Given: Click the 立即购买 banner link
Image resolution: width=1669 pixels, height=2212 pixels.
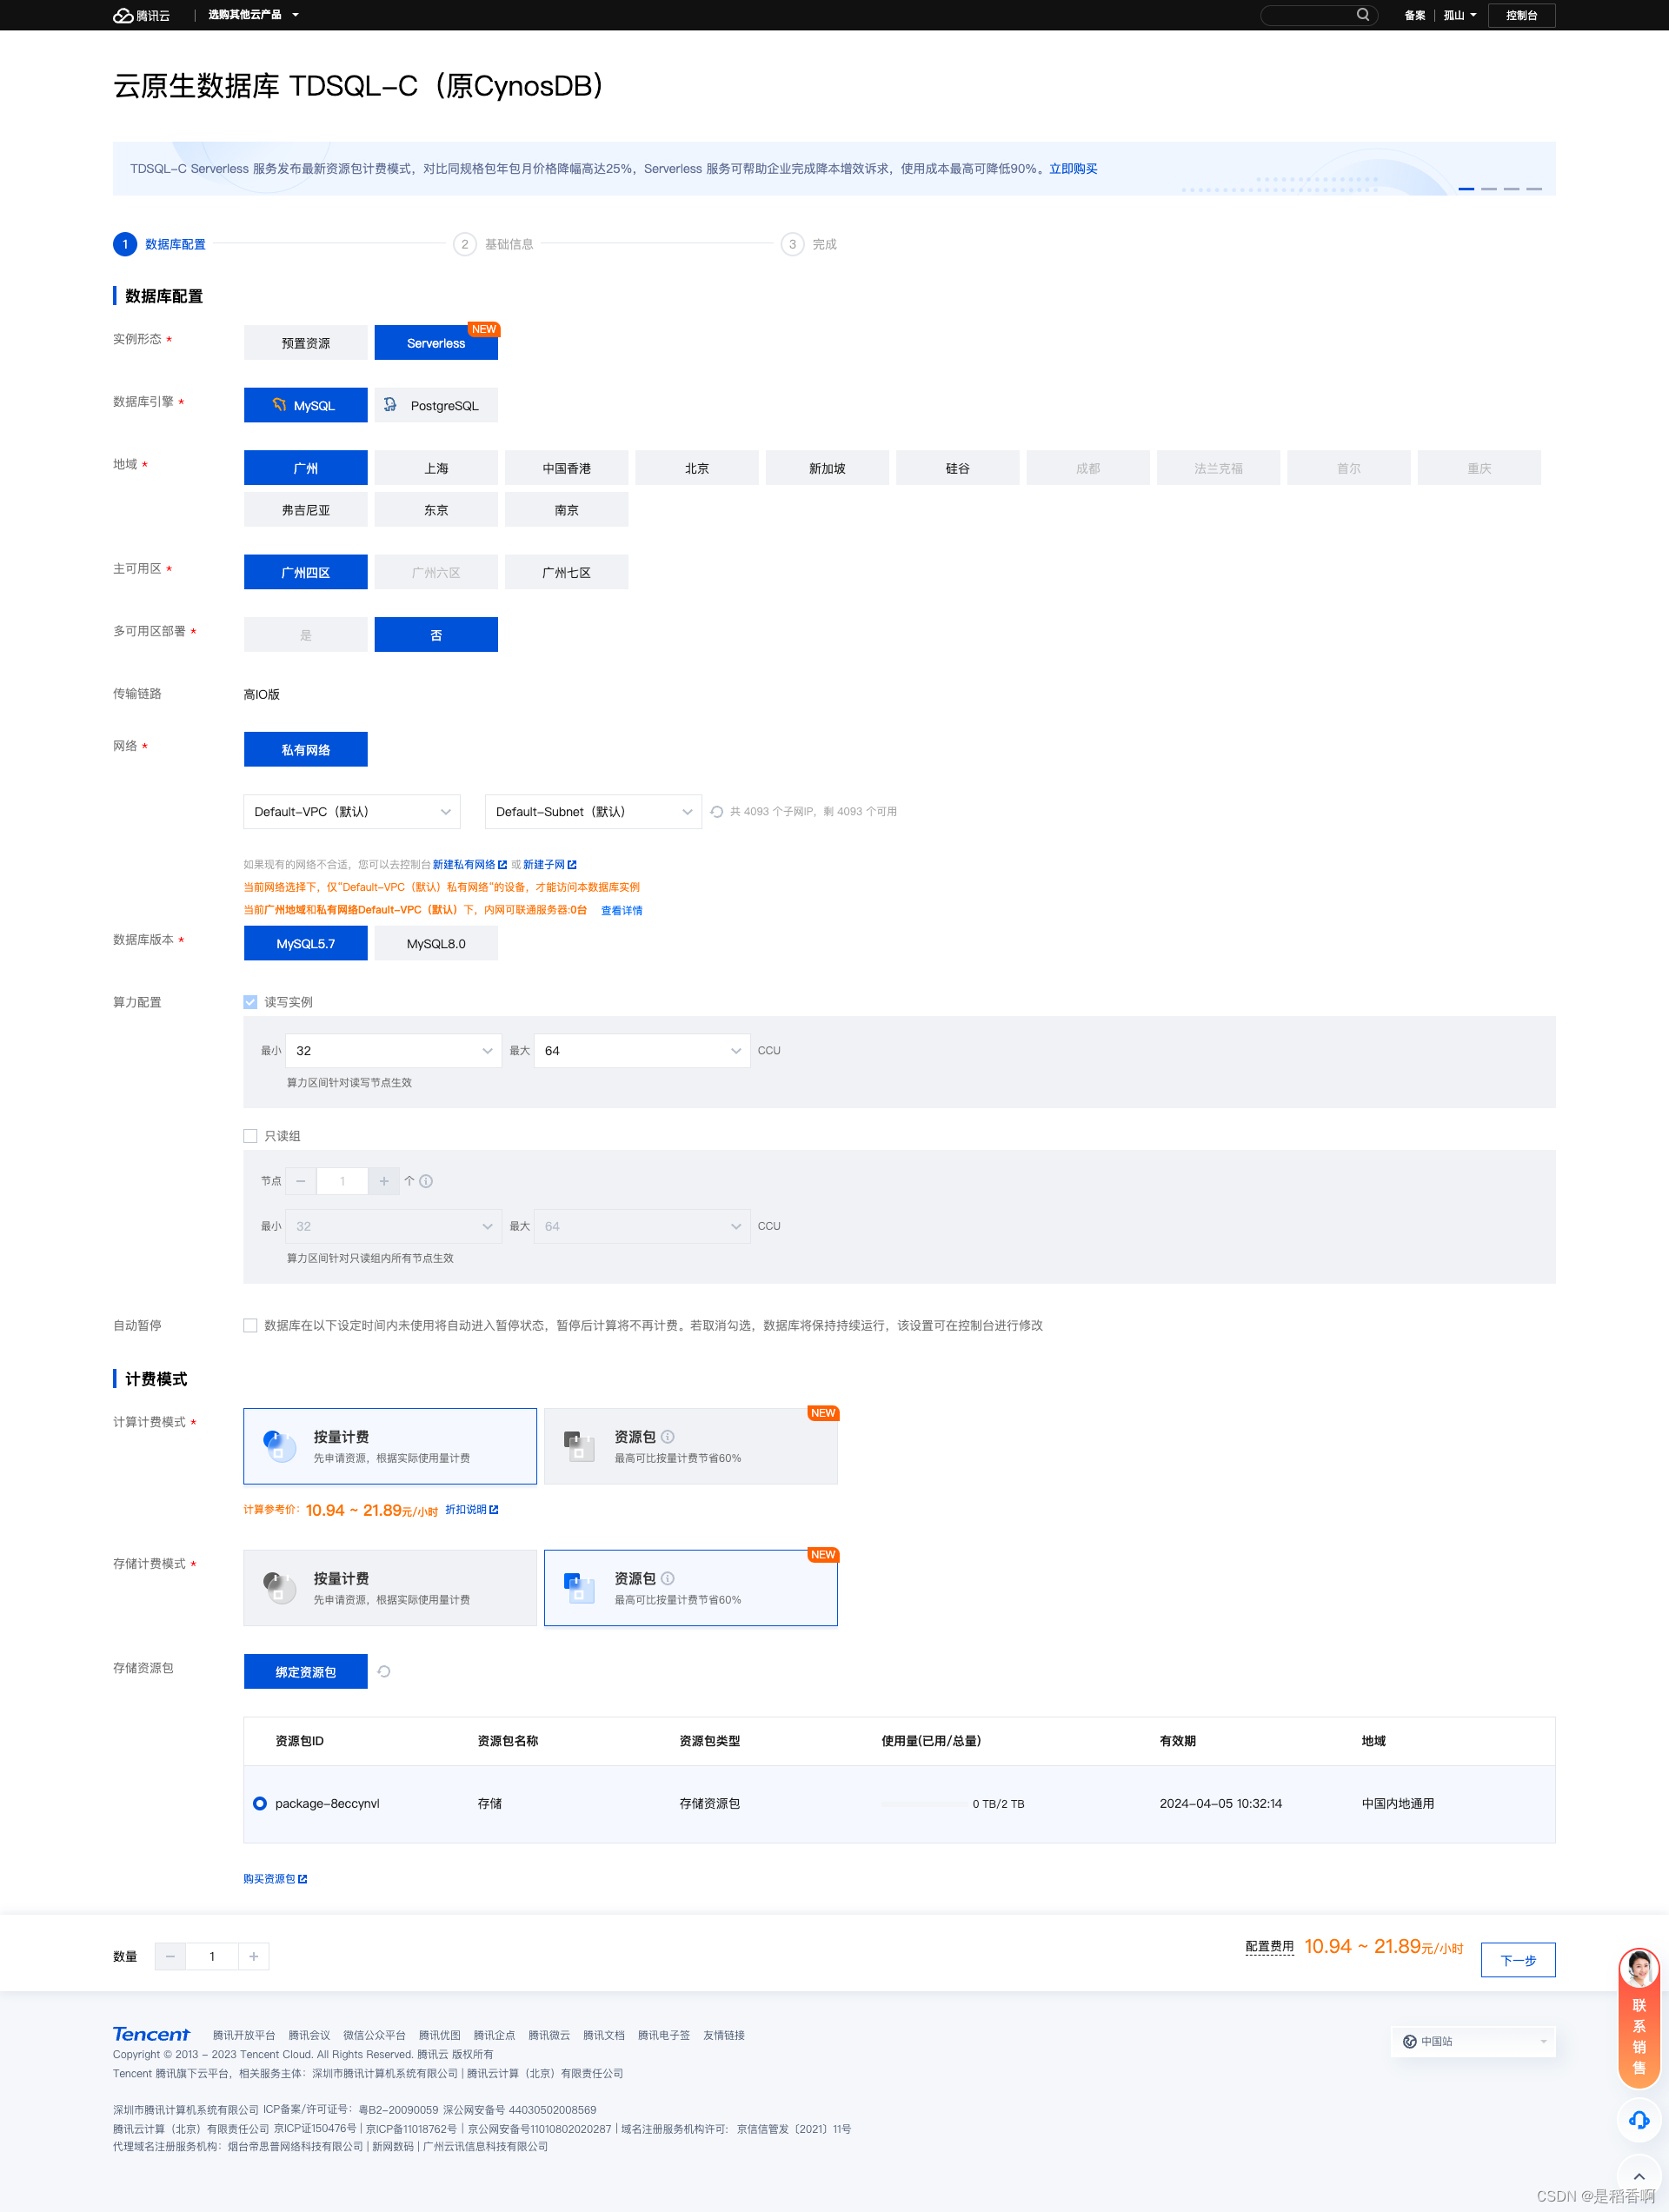Looking at the screenshot, I should (x=1073, y=168).
